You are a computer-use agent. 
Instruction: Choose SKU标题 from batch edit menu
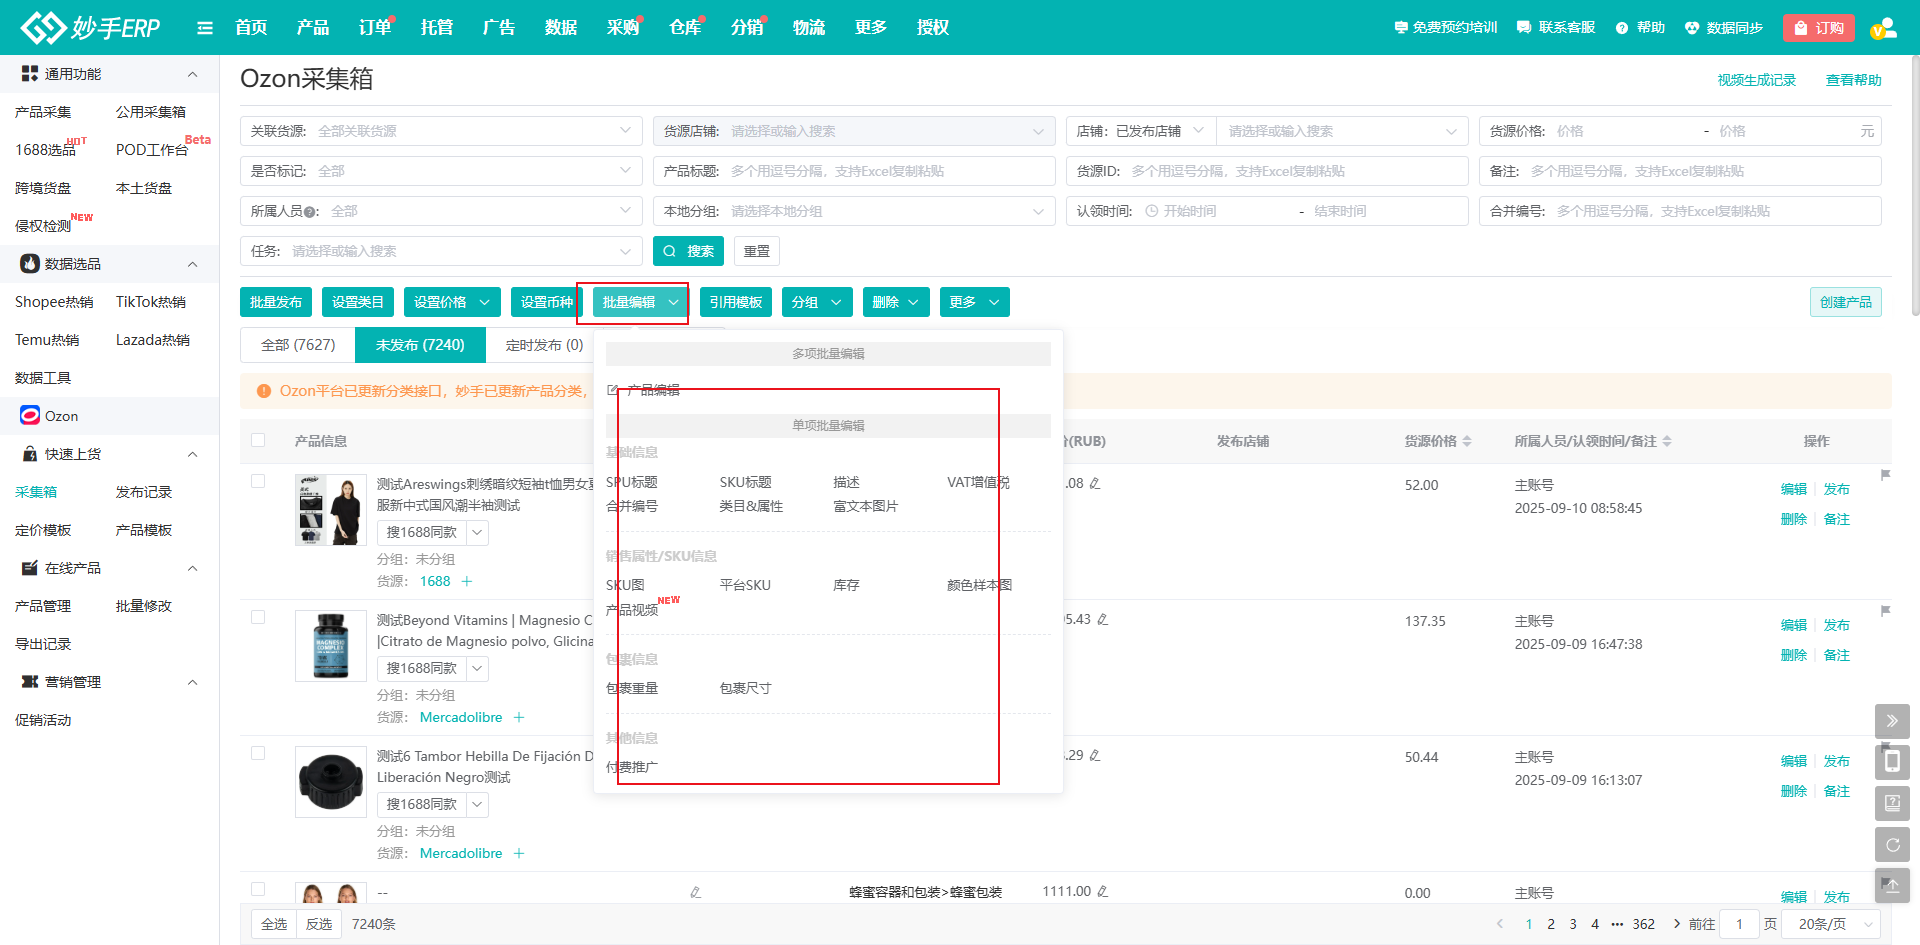tap(745, 482)
